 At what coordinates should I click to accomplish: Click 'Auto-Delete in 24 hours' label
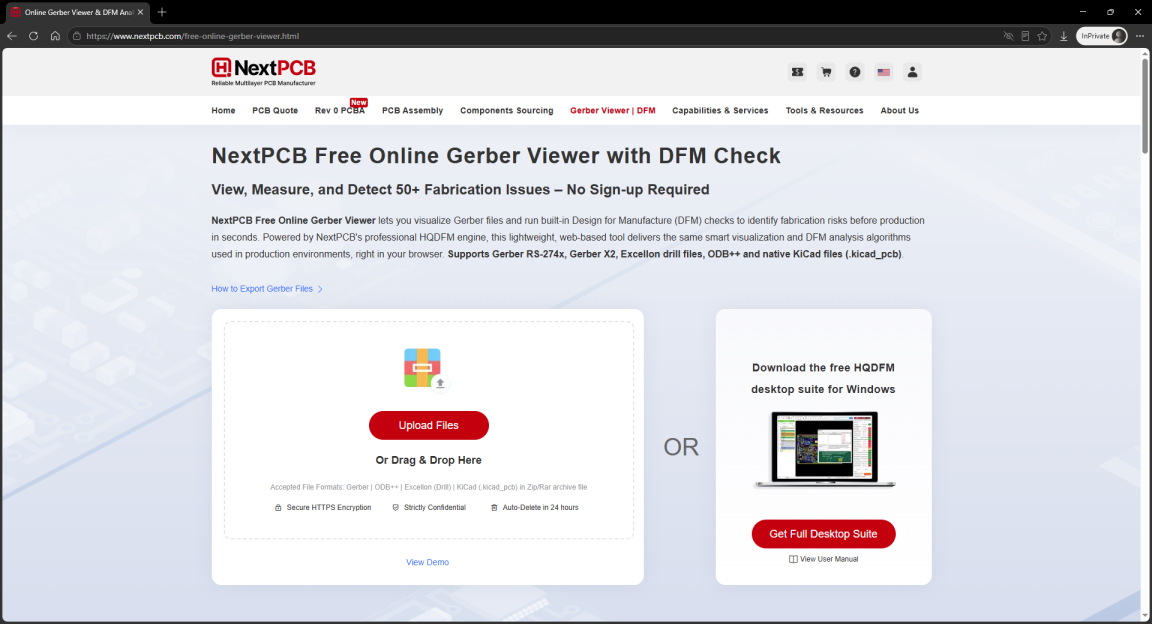(534, 507)
